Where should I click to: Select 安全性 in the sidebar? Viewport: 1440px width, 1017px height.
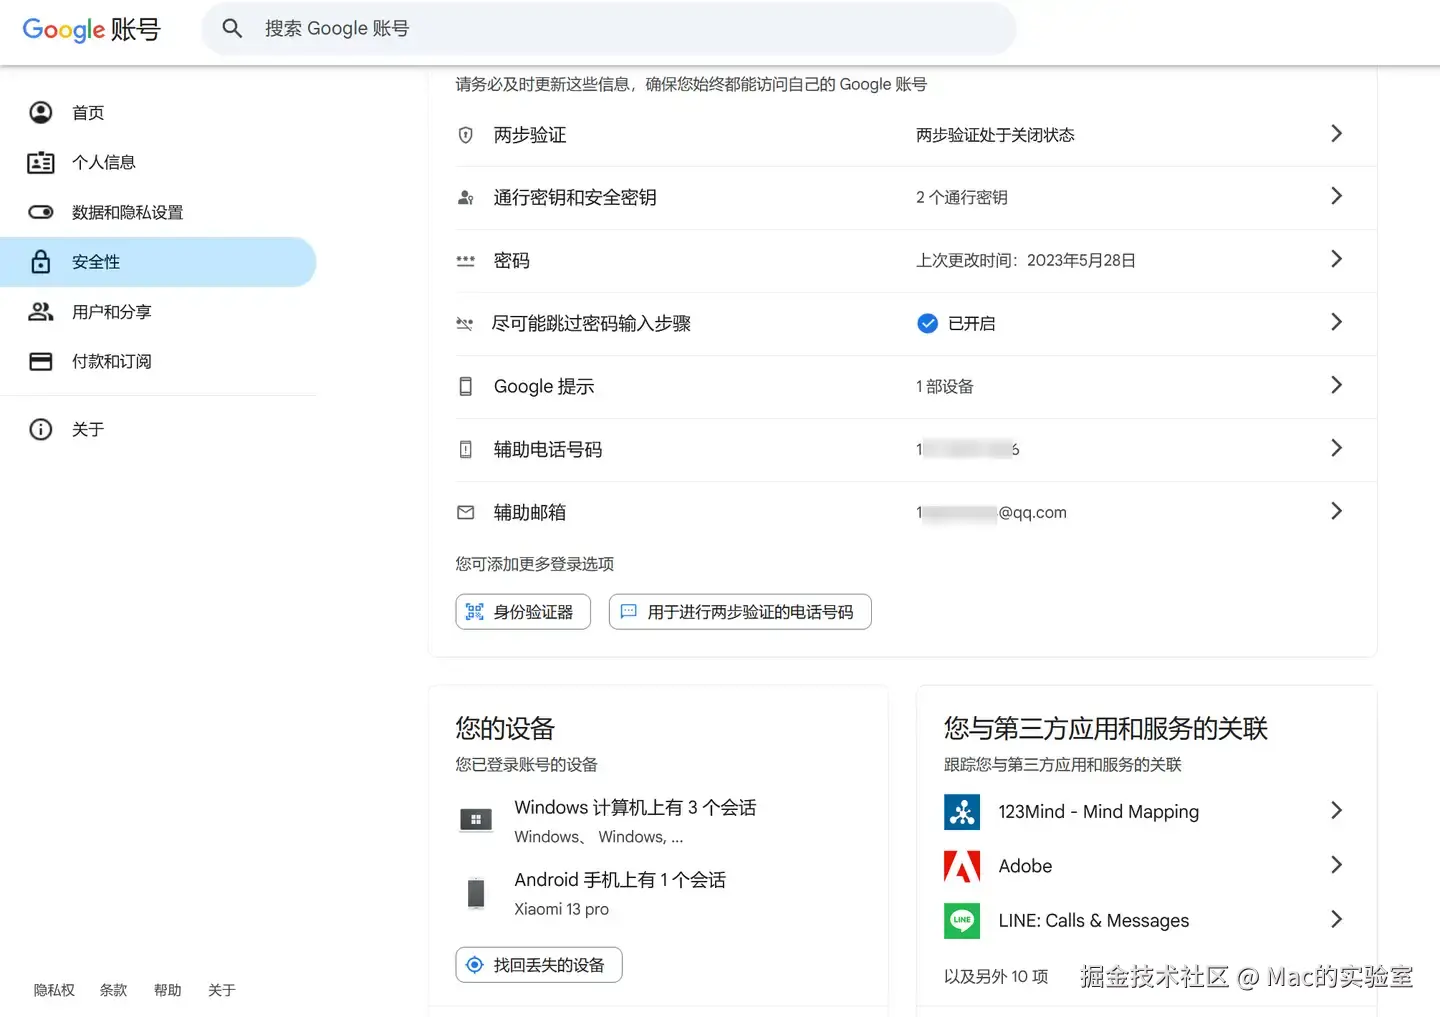(158, 262)
